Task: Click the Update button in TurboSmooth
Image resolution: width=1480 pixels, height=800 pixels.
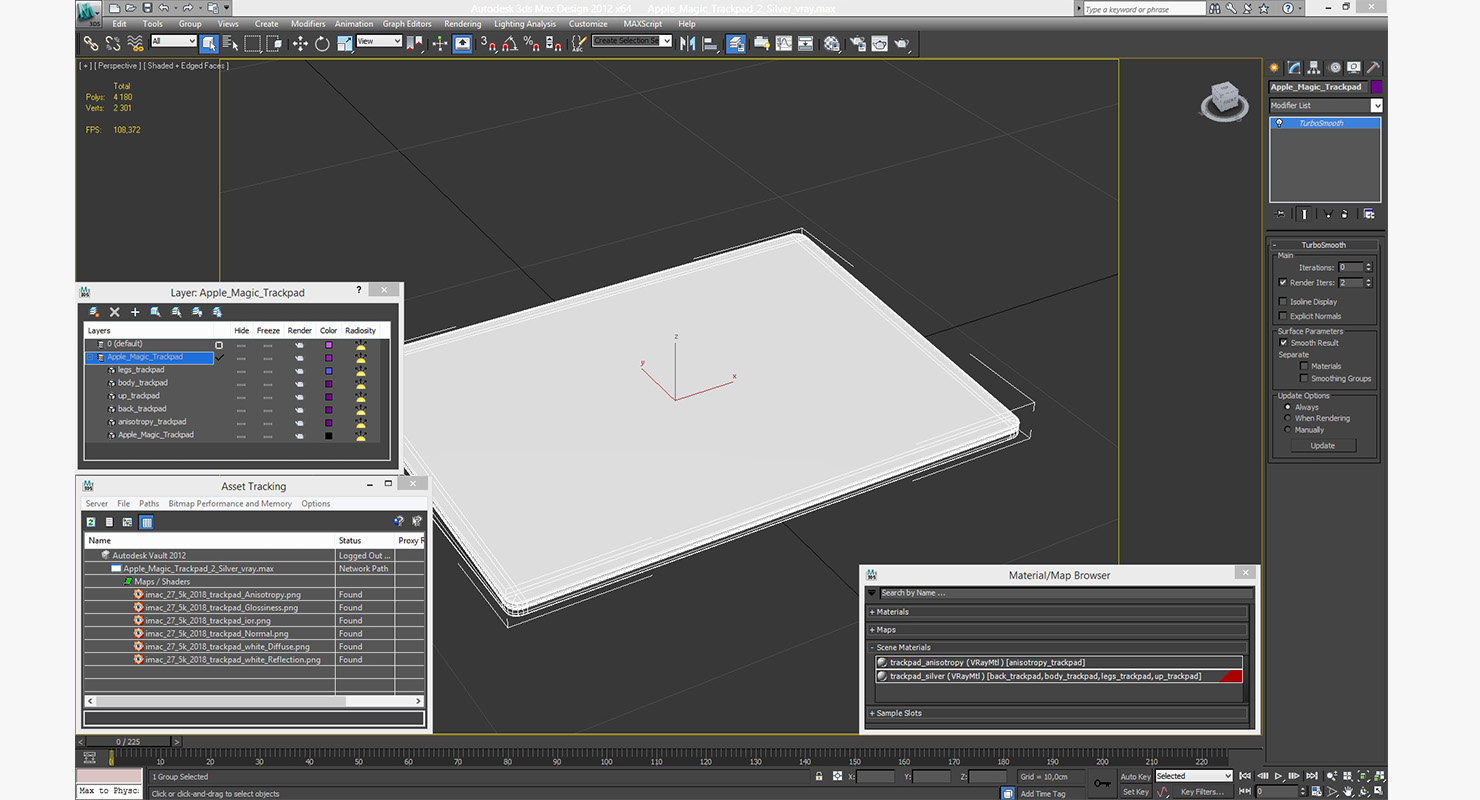Action: (x=1322, y=446)
